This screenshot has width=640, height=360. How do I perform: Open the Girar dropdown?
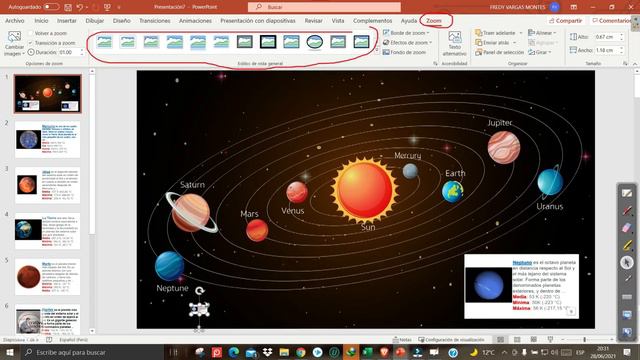pyautogui.click(x=540, y=52)
